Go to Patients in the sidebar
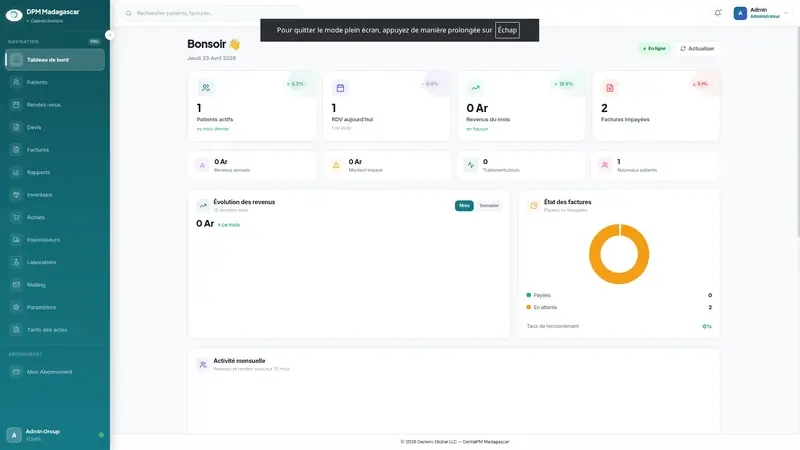This screenshot has width=800, height=450. (55, 82)
